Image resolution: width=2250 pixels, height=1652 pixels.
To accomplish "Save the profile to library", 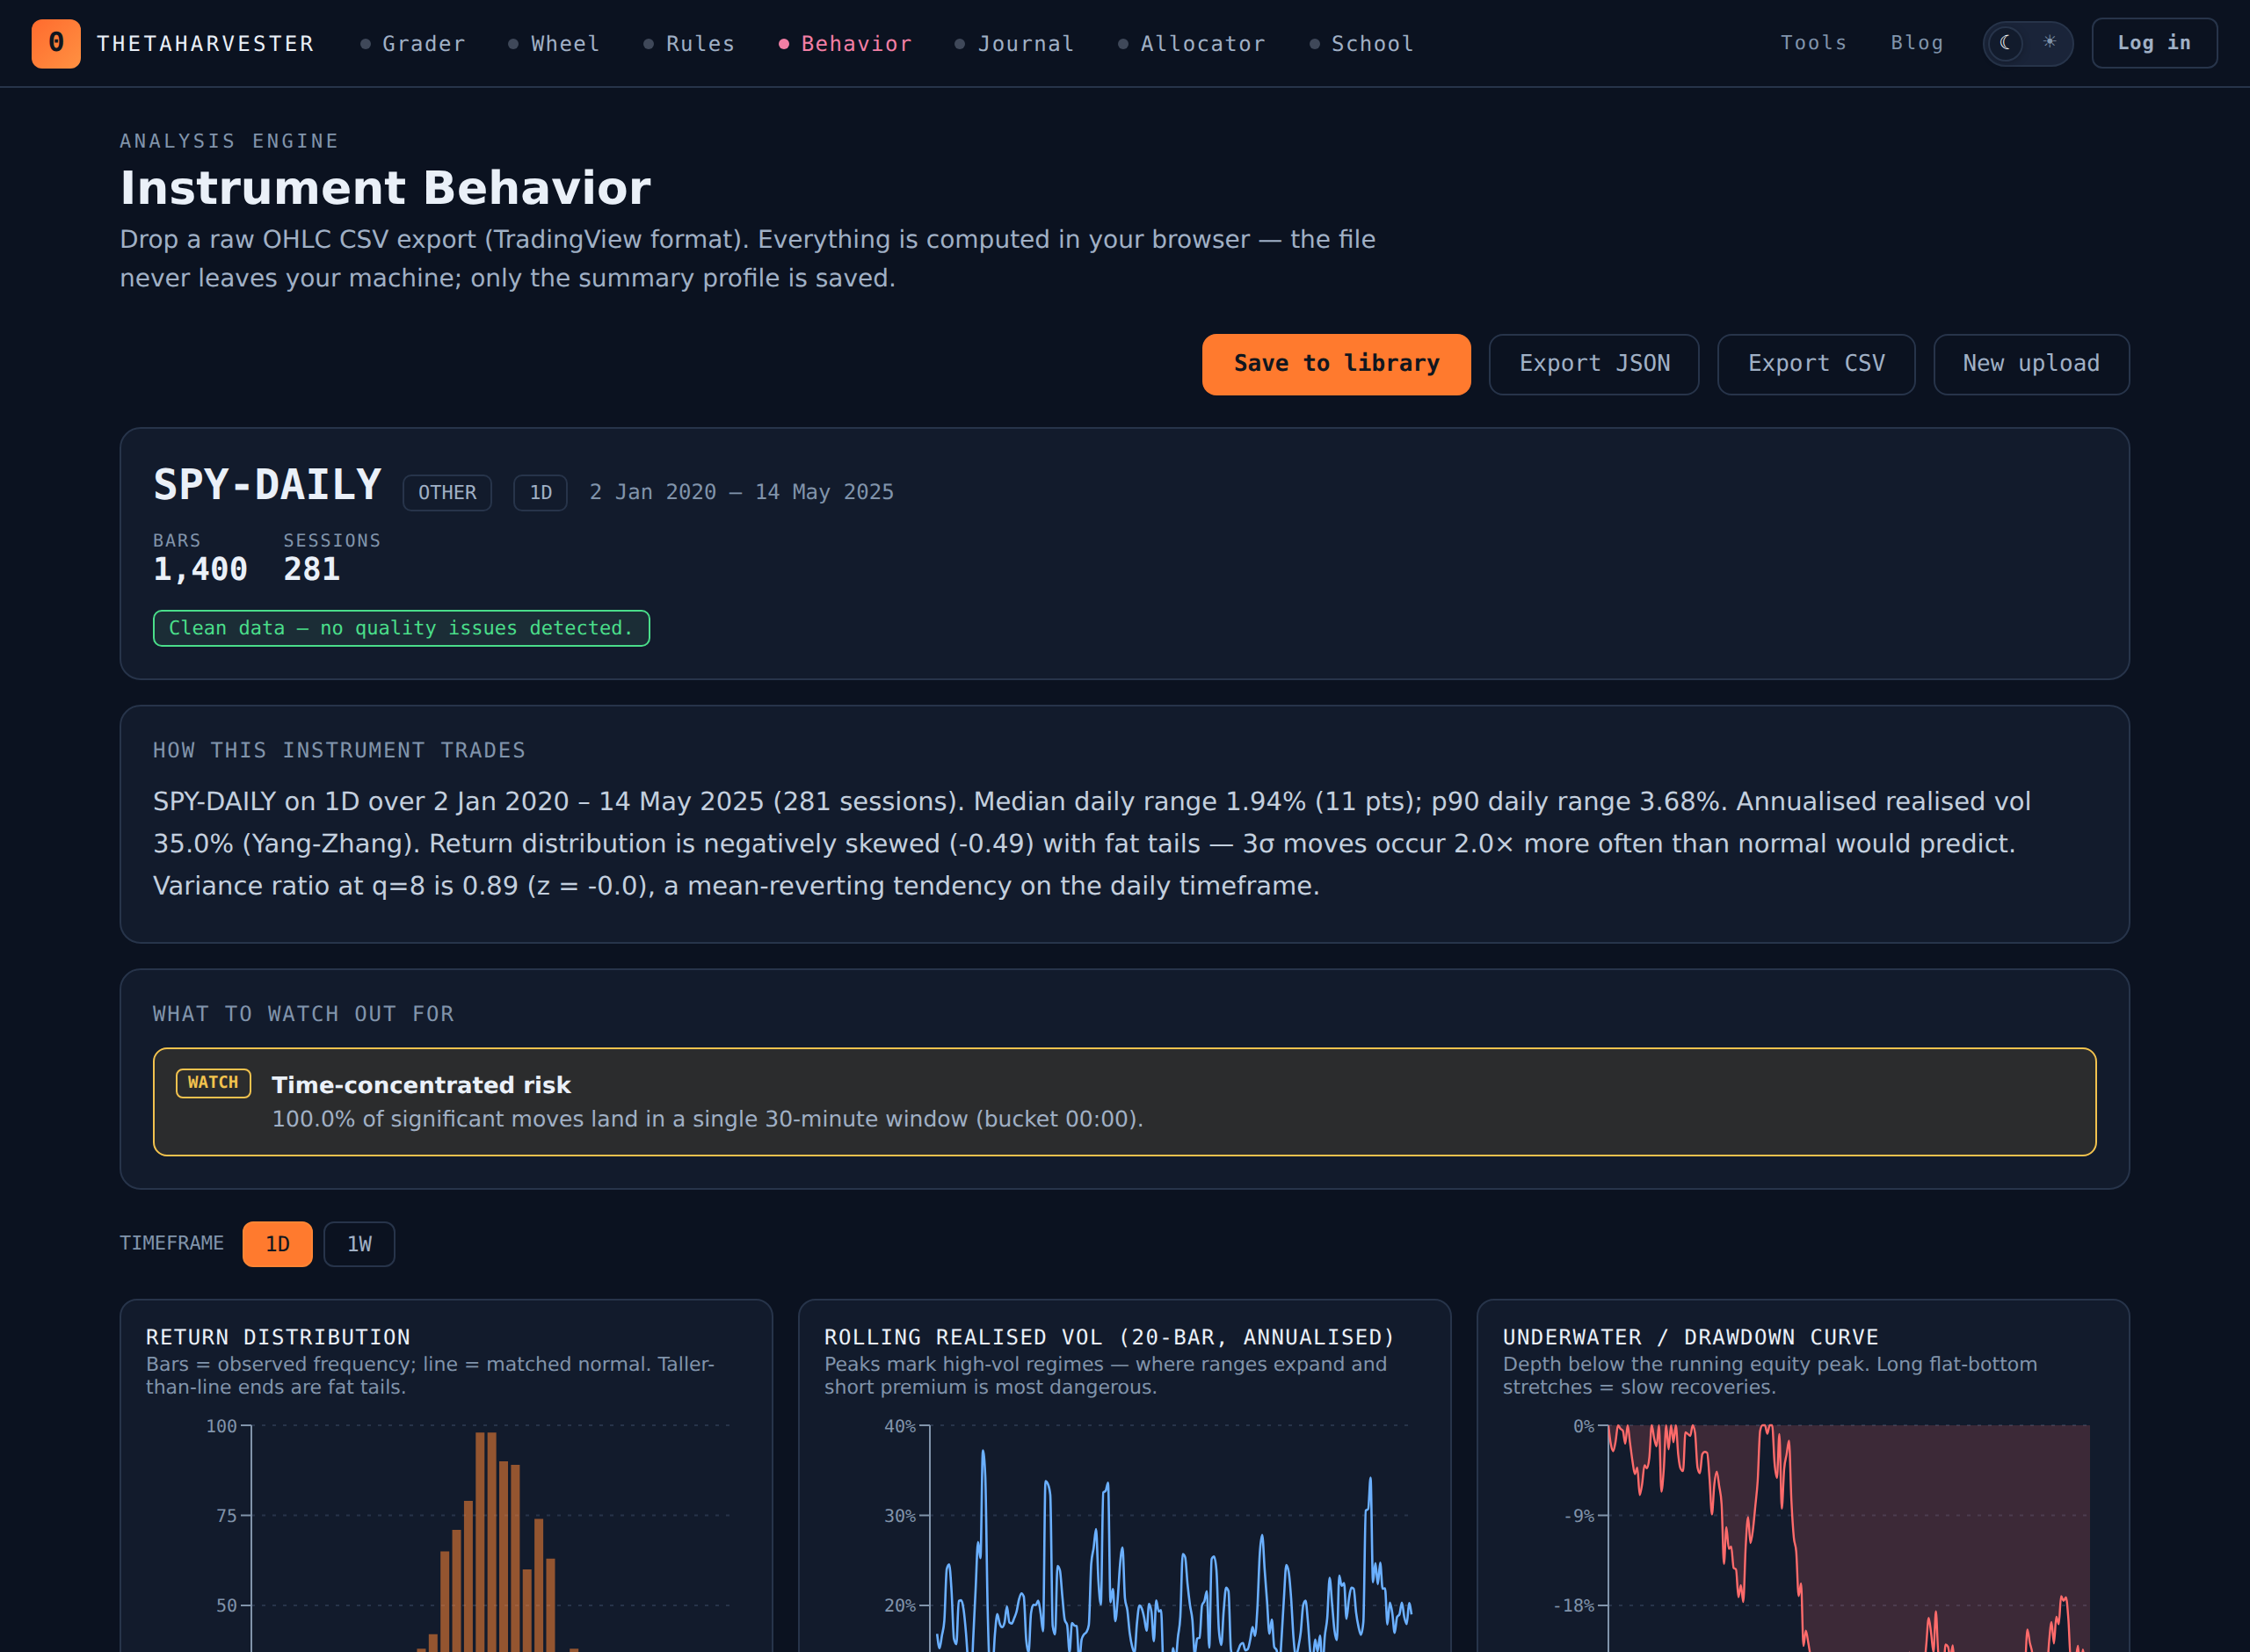I will click(1336, 364).
